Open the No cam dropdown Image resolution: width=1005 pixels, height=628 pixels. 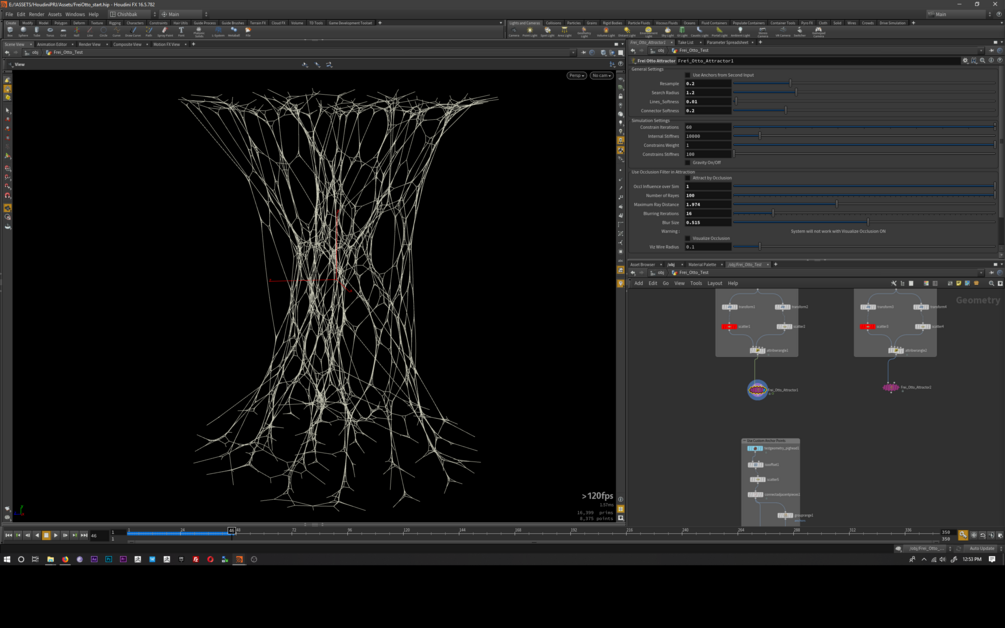click(x=601, y=75)
